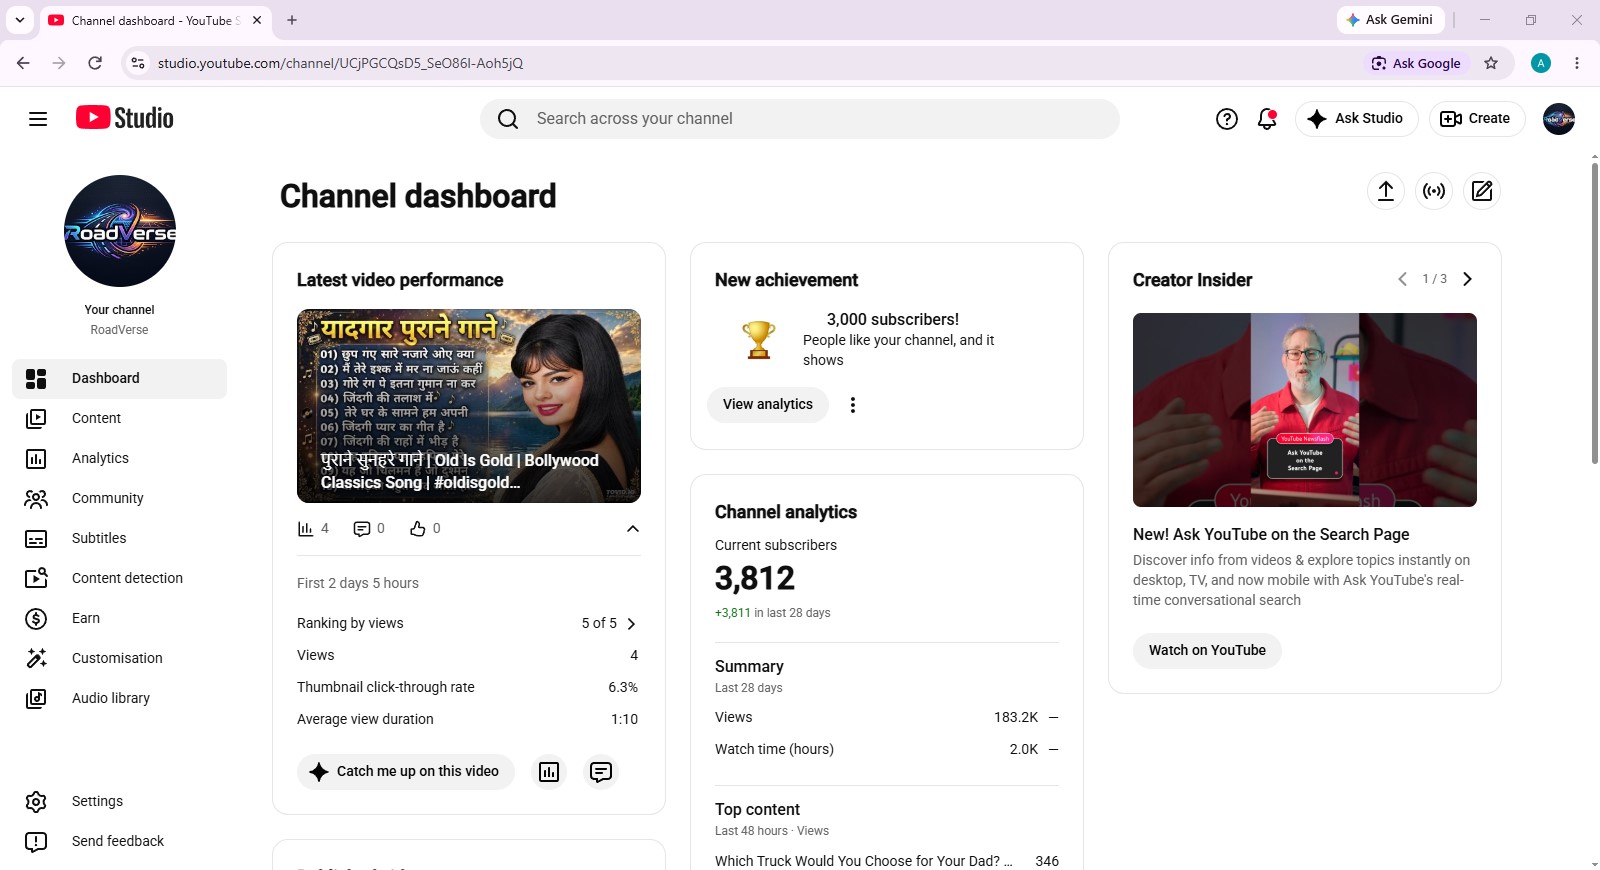Open Community in the sidebar
Screen dimensions: 1600x870
pyautogui.click(x=120, y=498)
